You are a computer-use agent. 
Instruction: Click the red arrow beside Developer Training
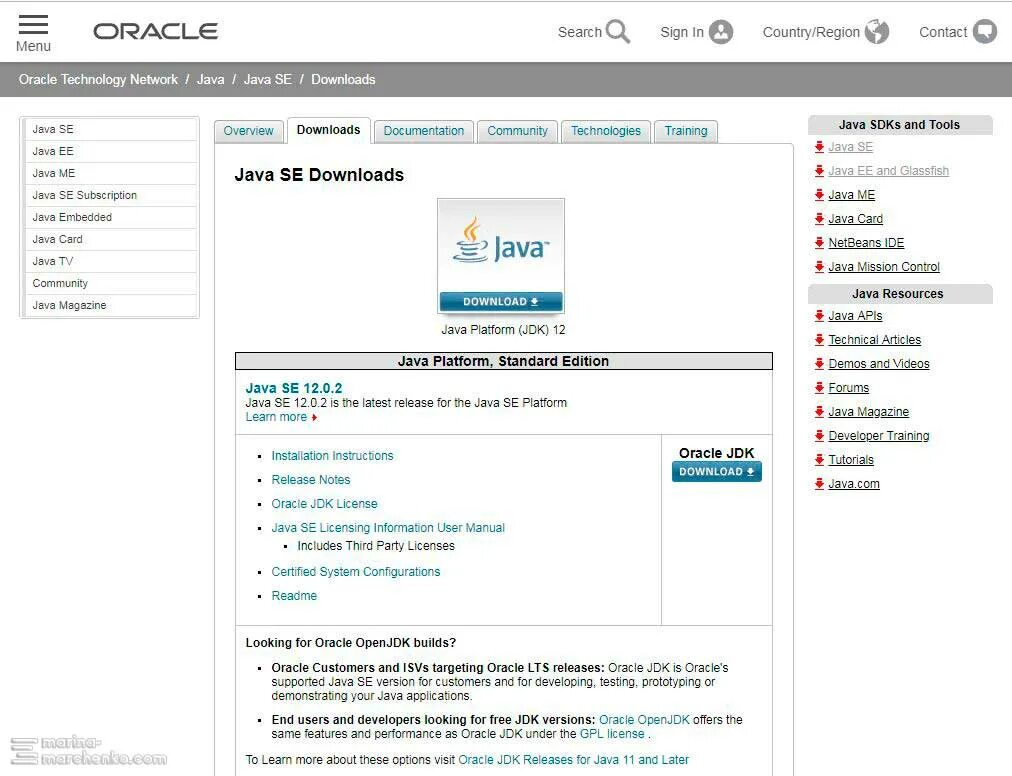[819, 435]
